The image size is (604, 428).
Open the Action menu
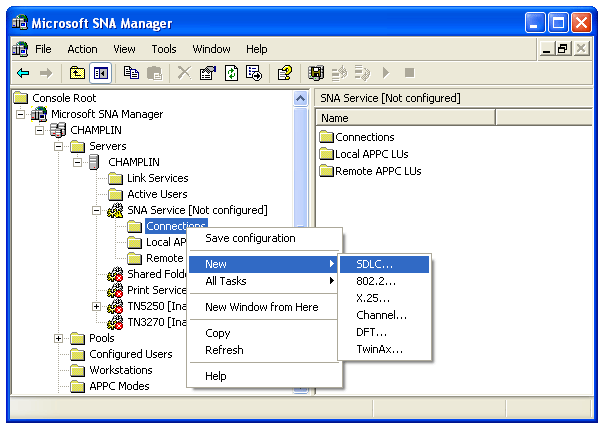(x=82, y=49)
